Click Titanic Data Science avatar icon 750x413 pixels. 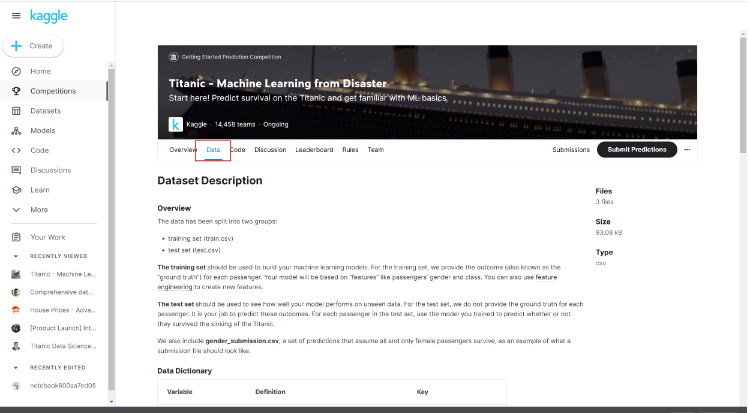coord(16,346)
